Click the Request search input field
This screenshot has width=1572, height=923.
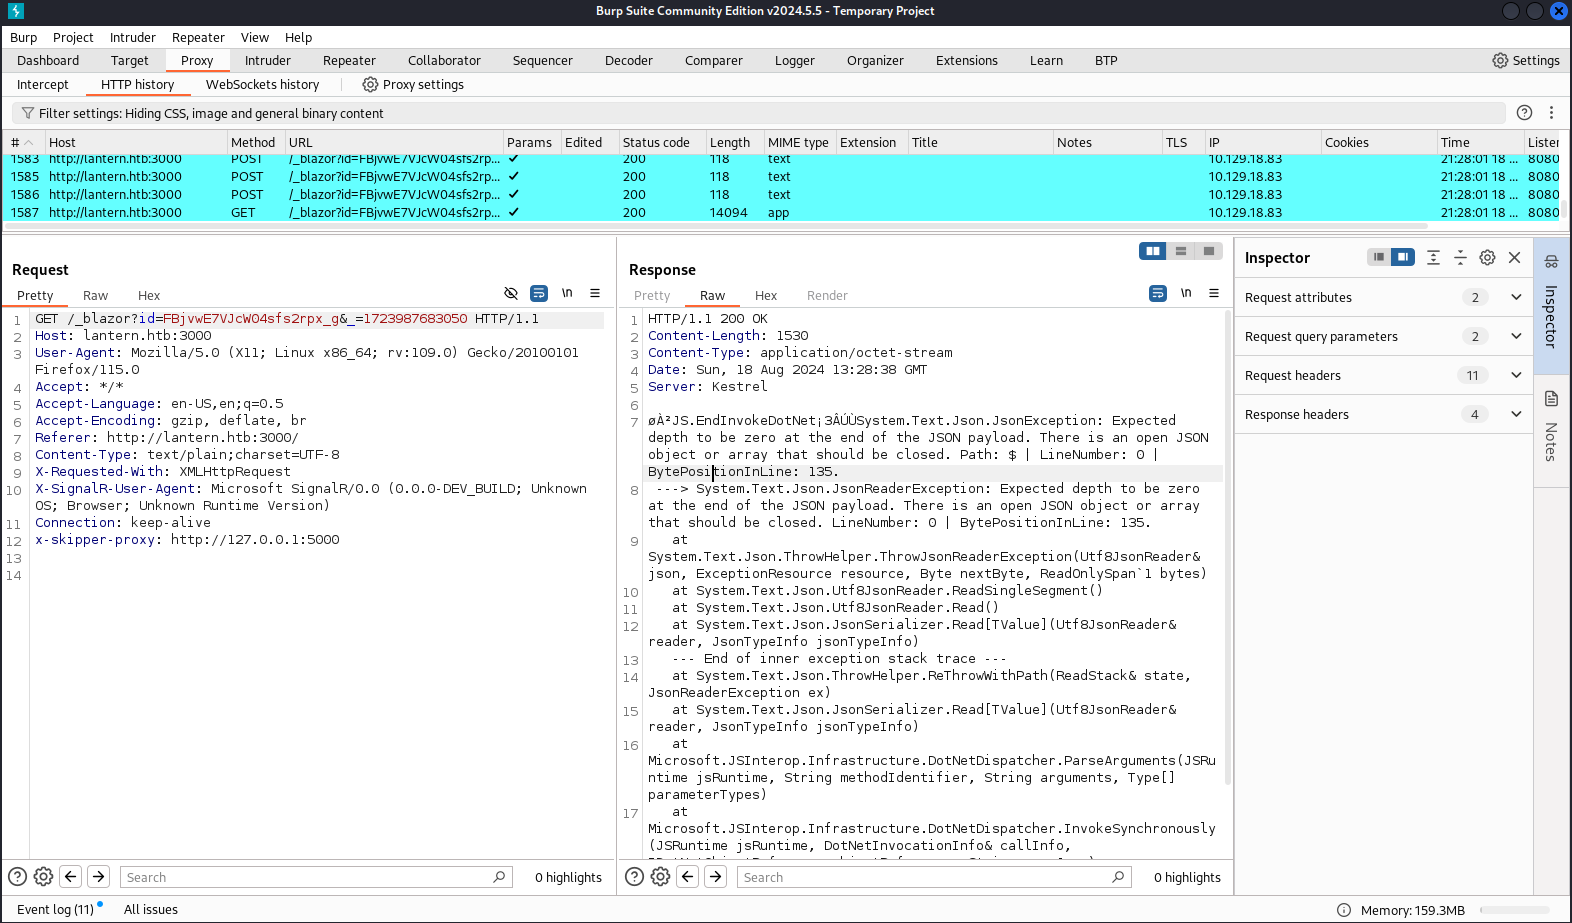[x=316, y=877]
